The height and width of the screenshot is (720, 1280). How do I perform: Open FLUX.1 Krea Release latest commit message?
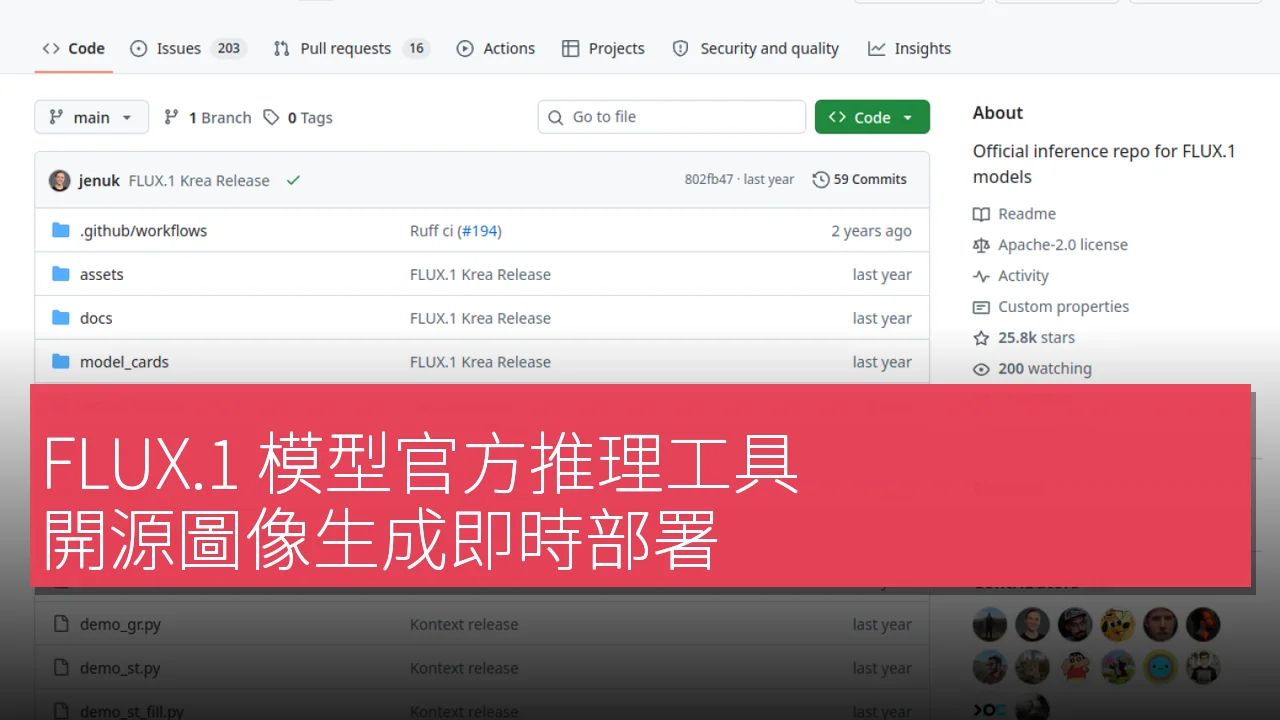coord(199,180)
